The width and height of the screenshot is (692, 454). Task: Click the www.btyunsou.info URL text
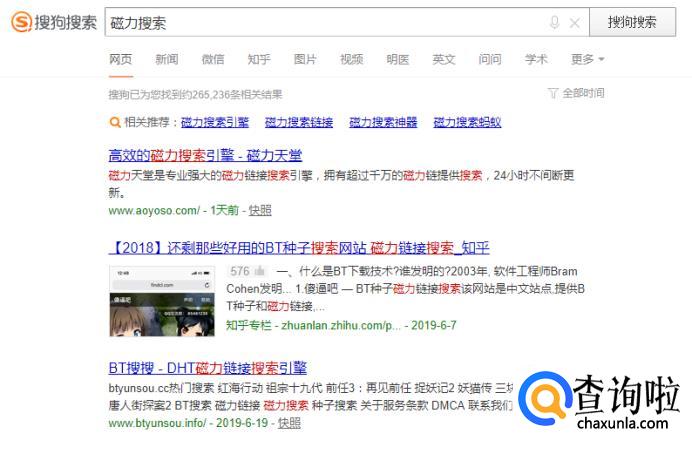tap(157, 423)
